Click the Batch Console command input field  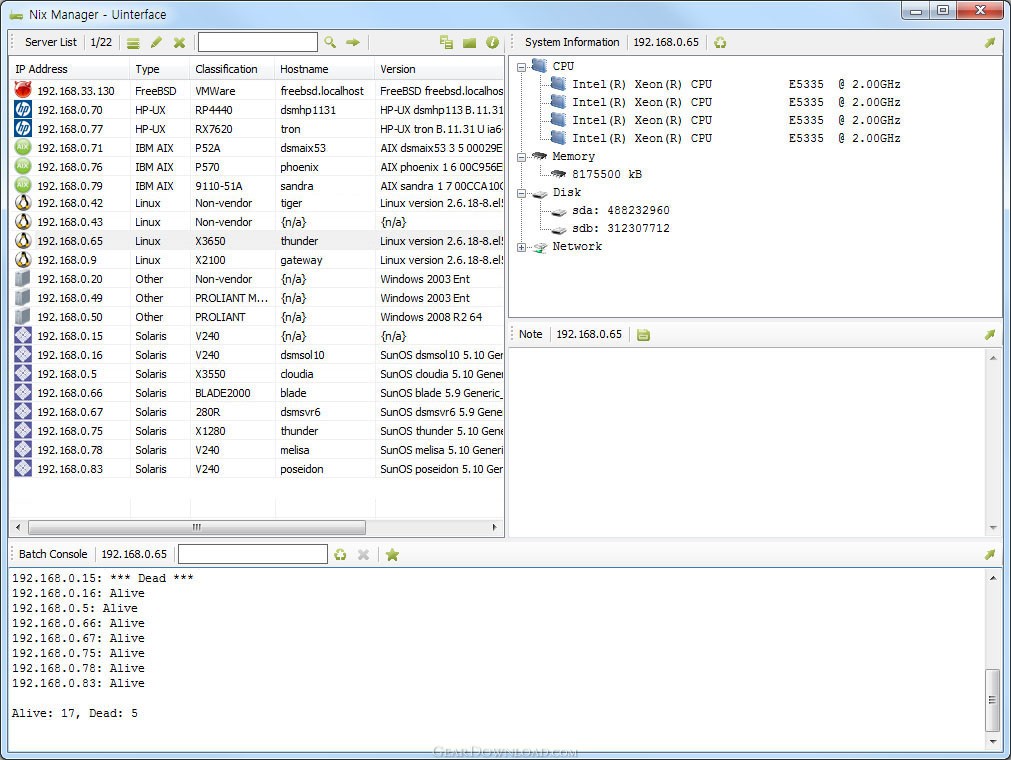pyautogui.click(x=253, y=554)
